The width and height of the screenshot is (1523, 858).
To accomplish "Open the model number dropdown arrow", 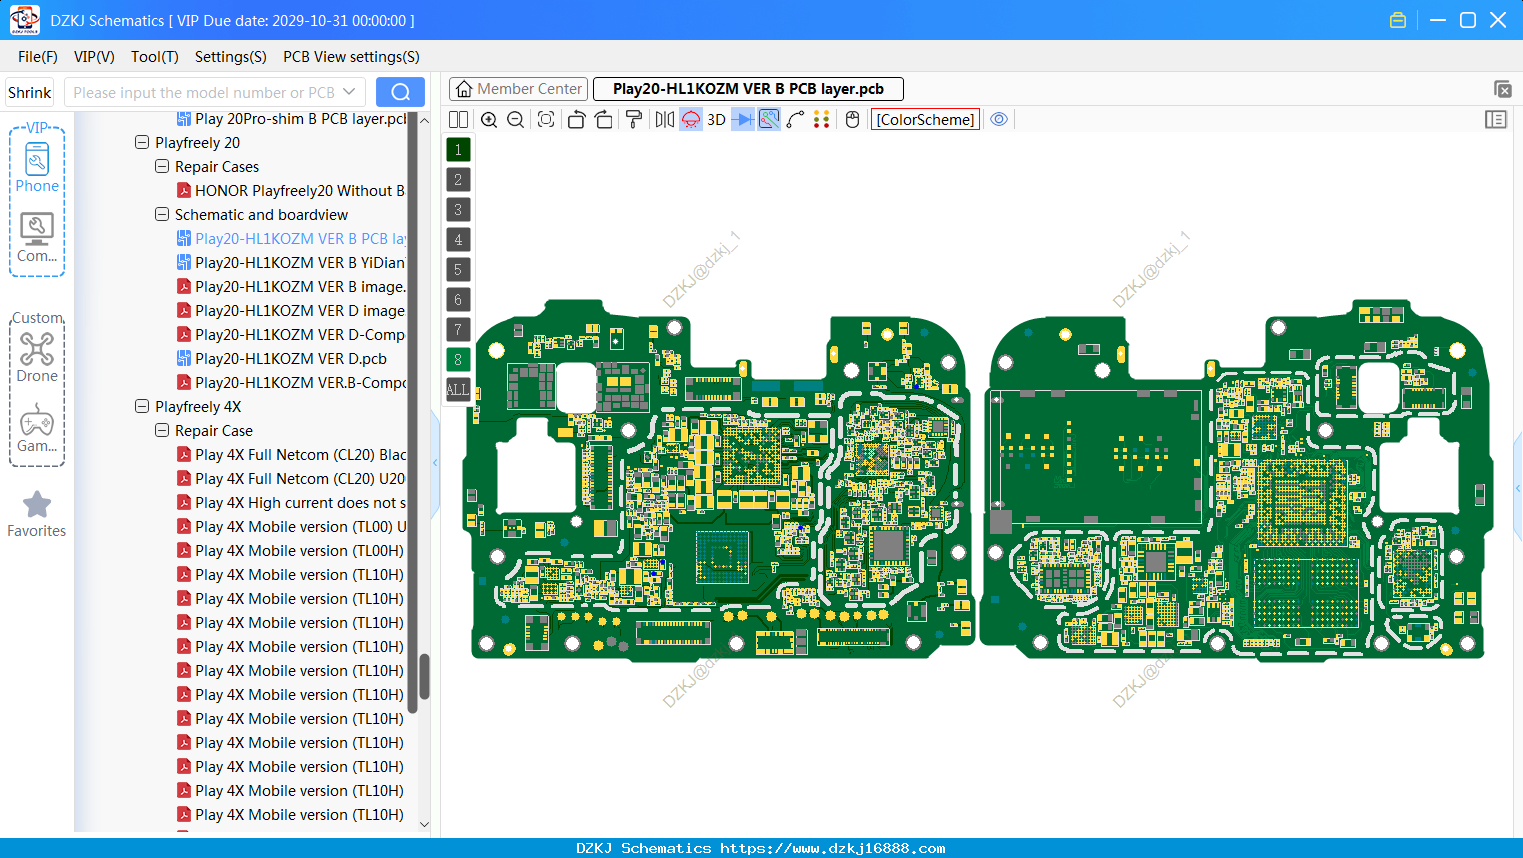I will click(349, 92).
